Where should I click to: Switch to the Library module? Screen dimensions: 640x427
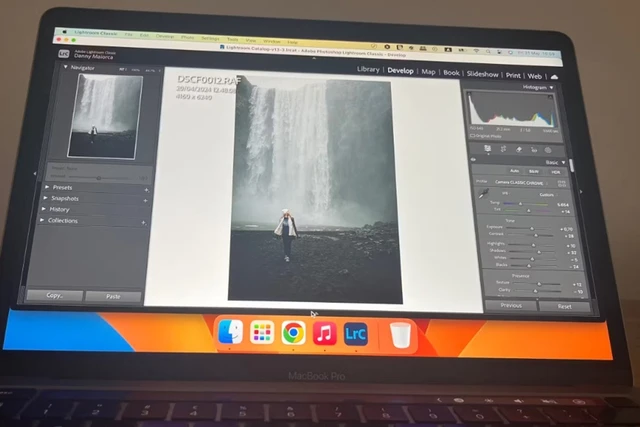click(x=368, y=71)
